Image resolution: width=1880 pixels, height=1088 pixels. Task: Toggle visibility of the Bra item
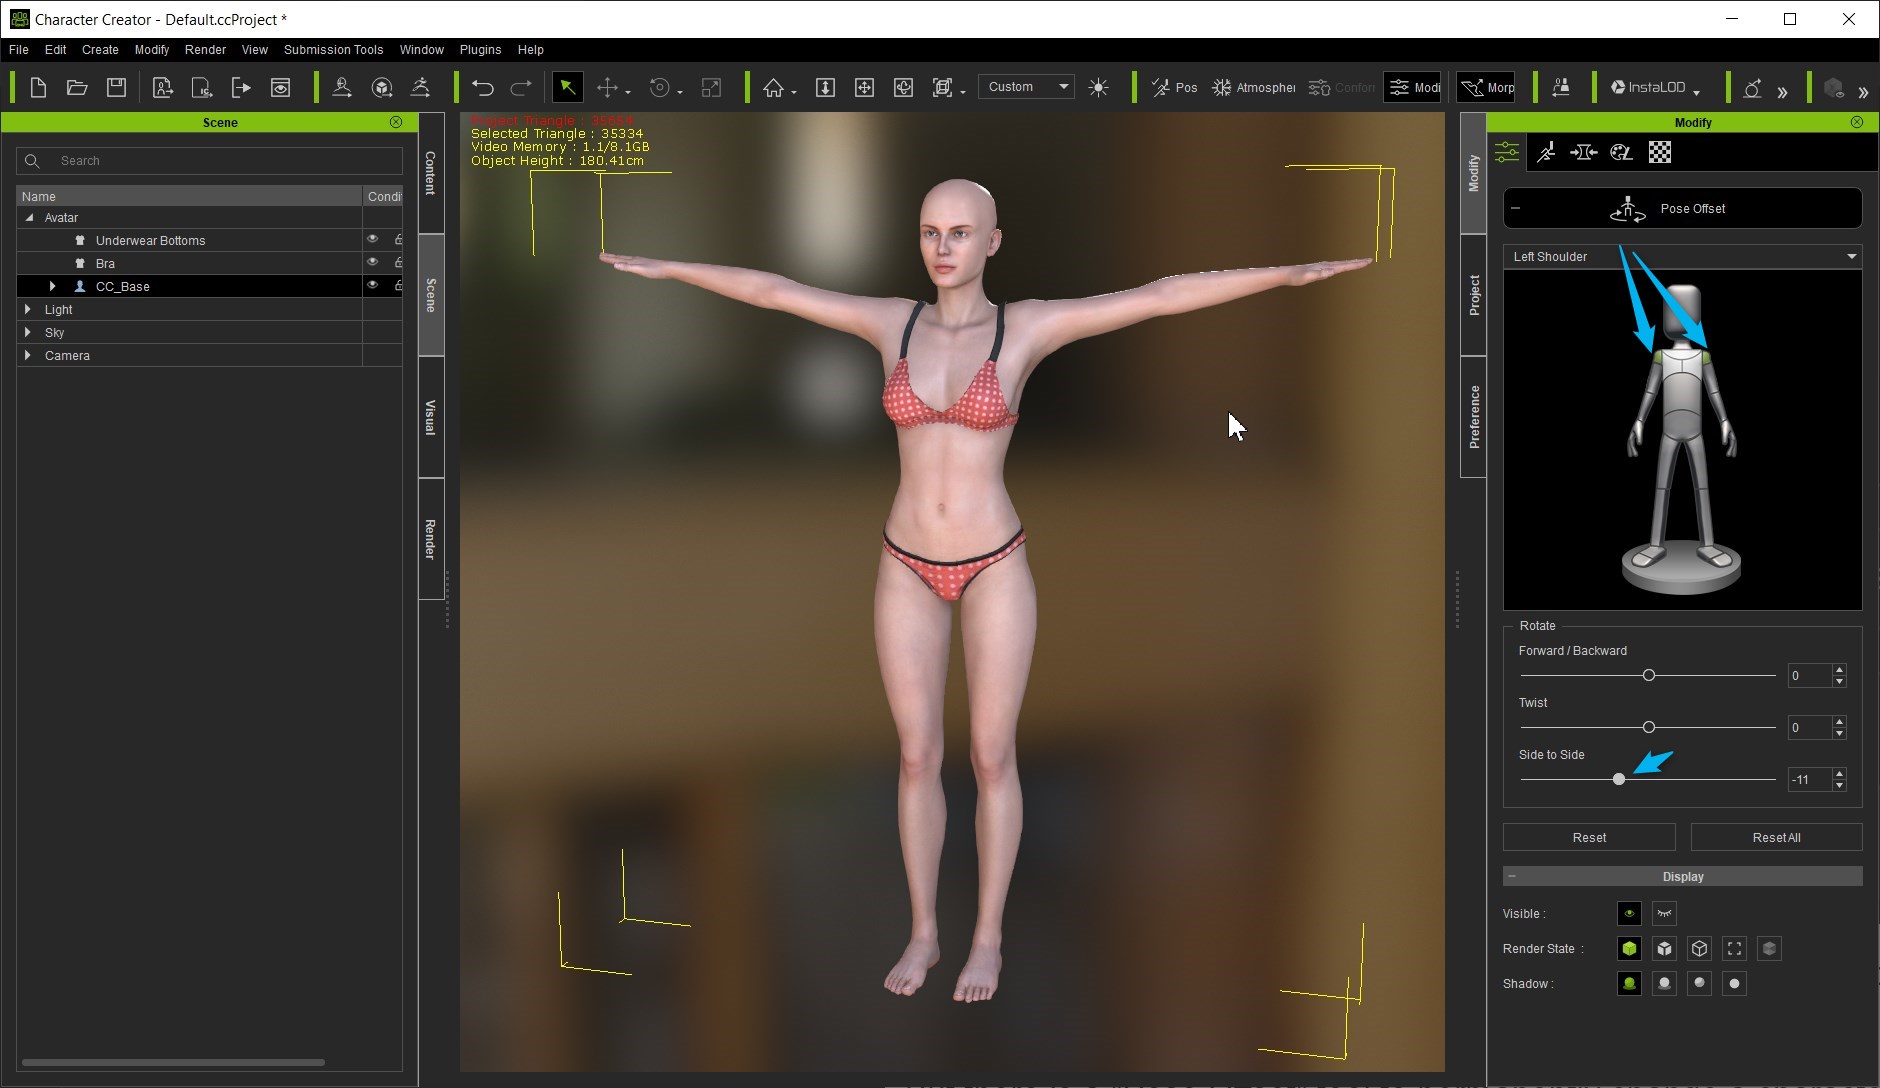pos(372,262)
